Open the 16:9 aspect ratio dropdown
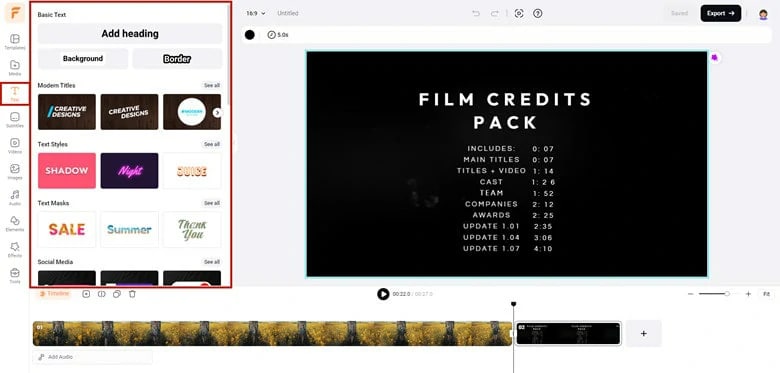This screenshot has width=780, height=373. click(x=256, y=13)
